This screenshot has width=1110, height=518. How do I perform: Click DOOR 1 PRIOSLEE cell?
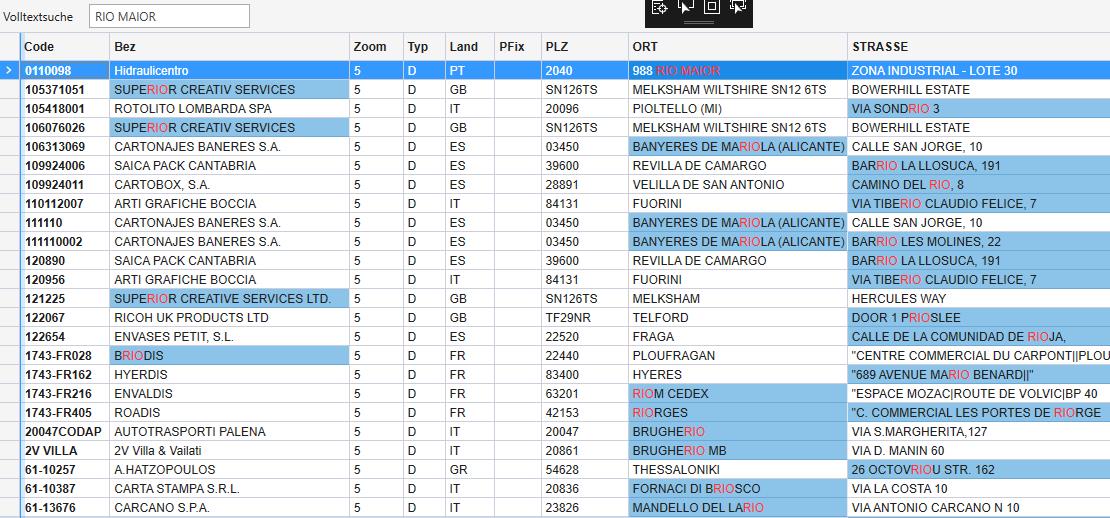979,318
